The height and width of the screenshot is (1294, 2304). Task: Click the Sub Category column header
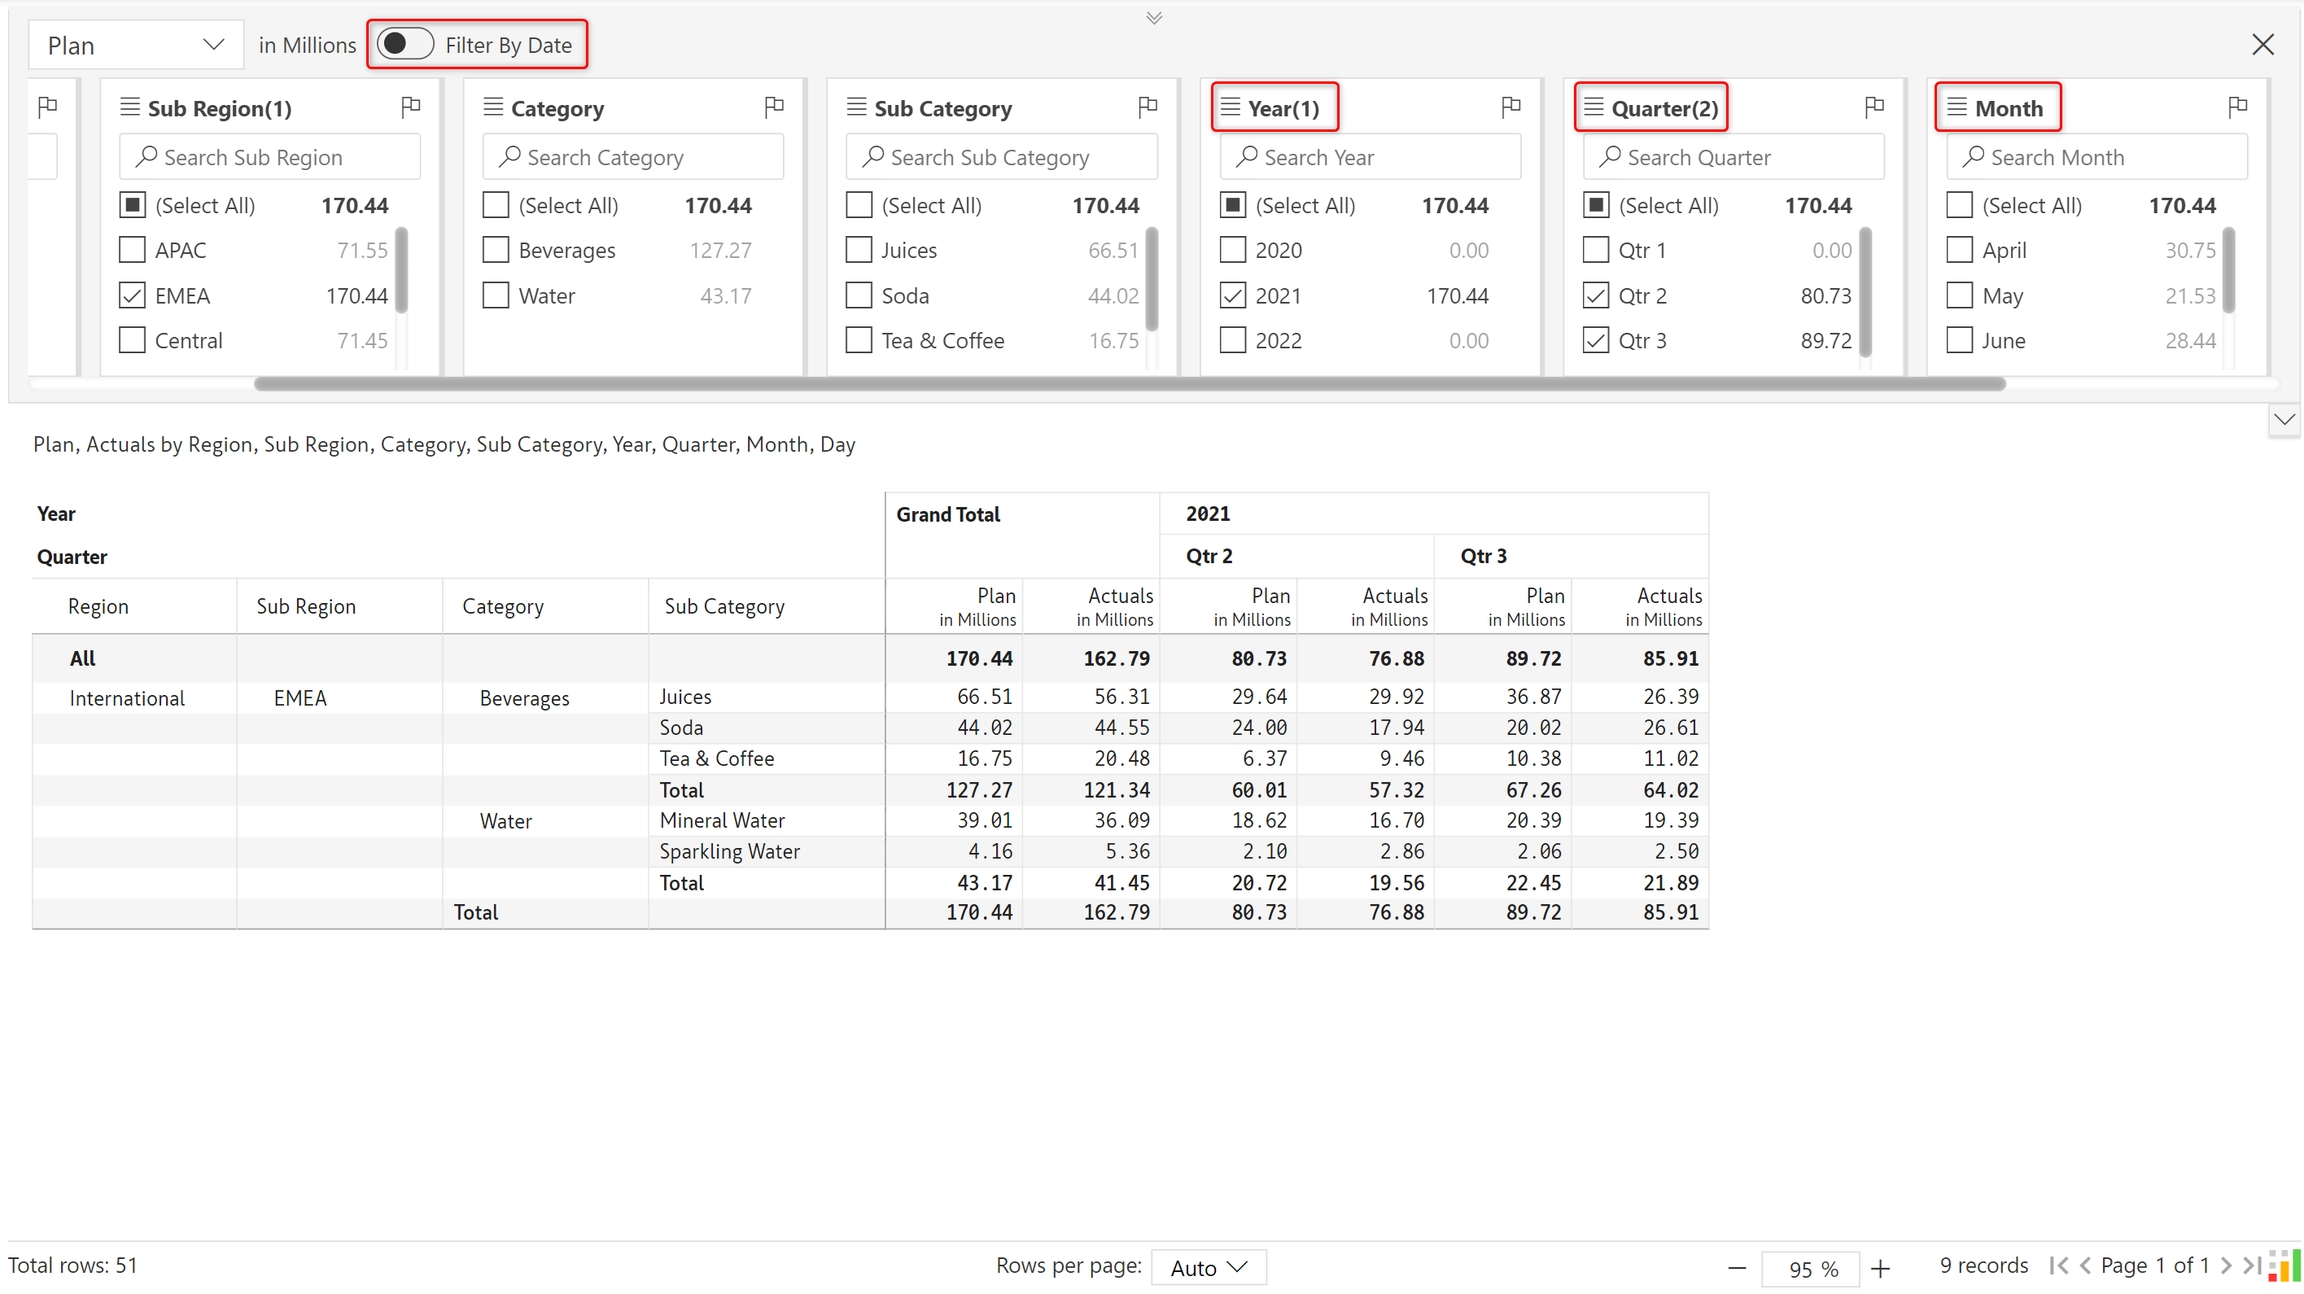click(724, 606)
